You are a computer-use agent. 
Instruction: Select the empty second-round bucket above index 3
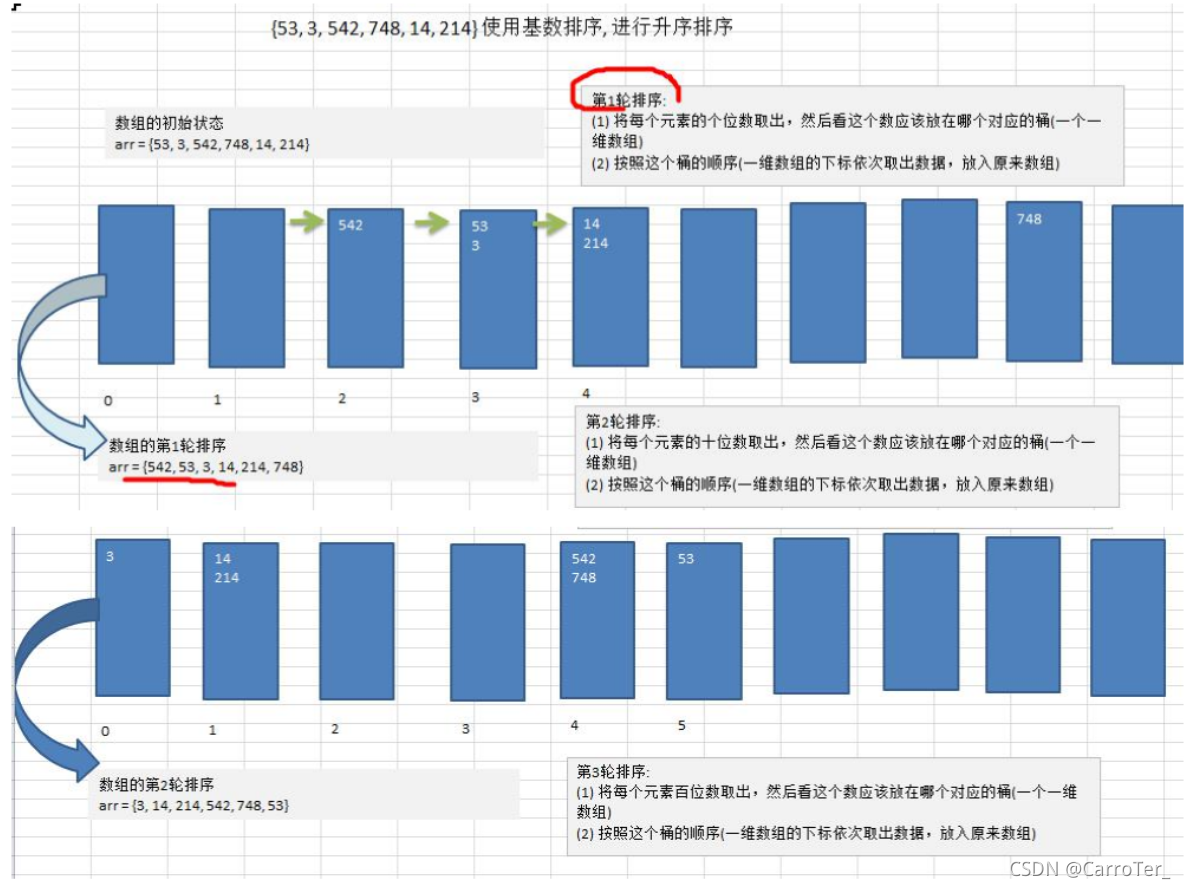pos(488,622)
